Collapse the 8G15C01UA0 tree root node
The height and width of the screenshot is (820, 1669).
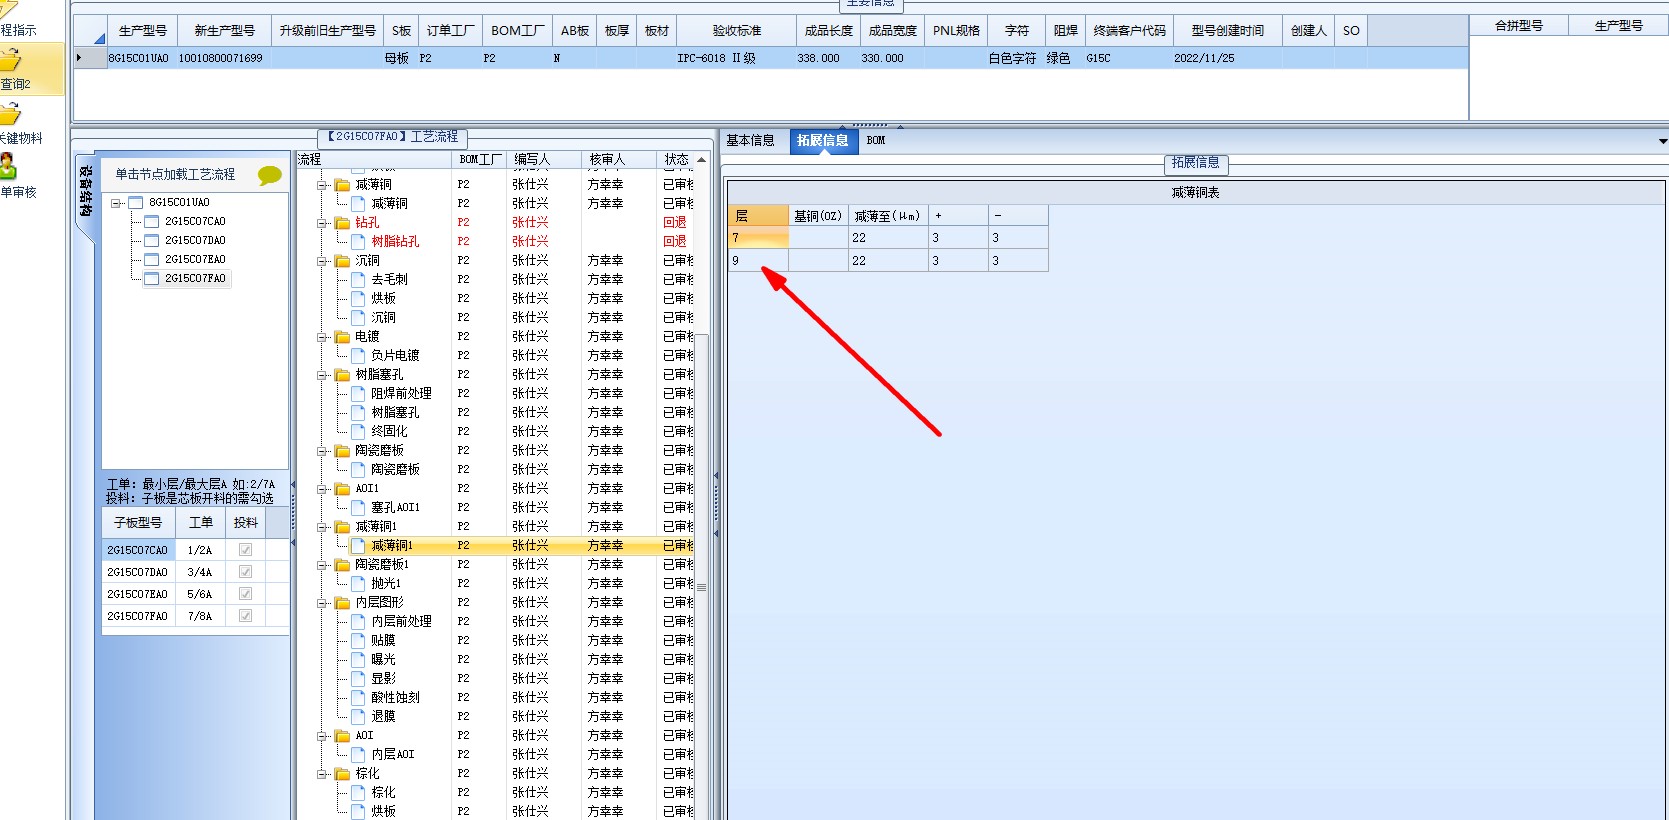point(117,203)
